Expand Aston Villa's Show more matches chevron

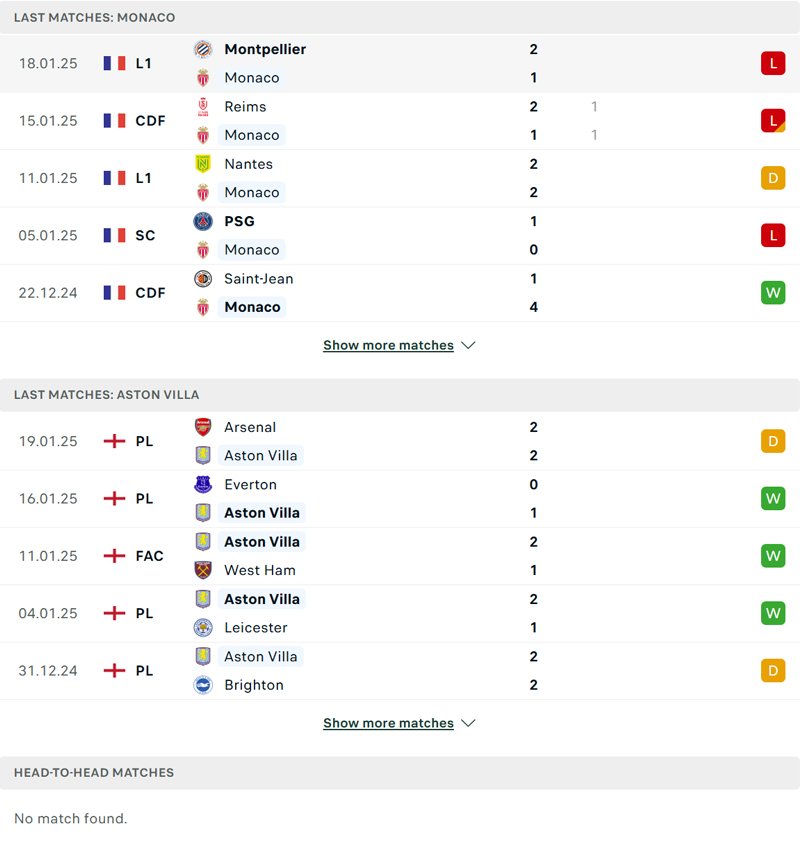pyautogui.click(x=468, y=723)
